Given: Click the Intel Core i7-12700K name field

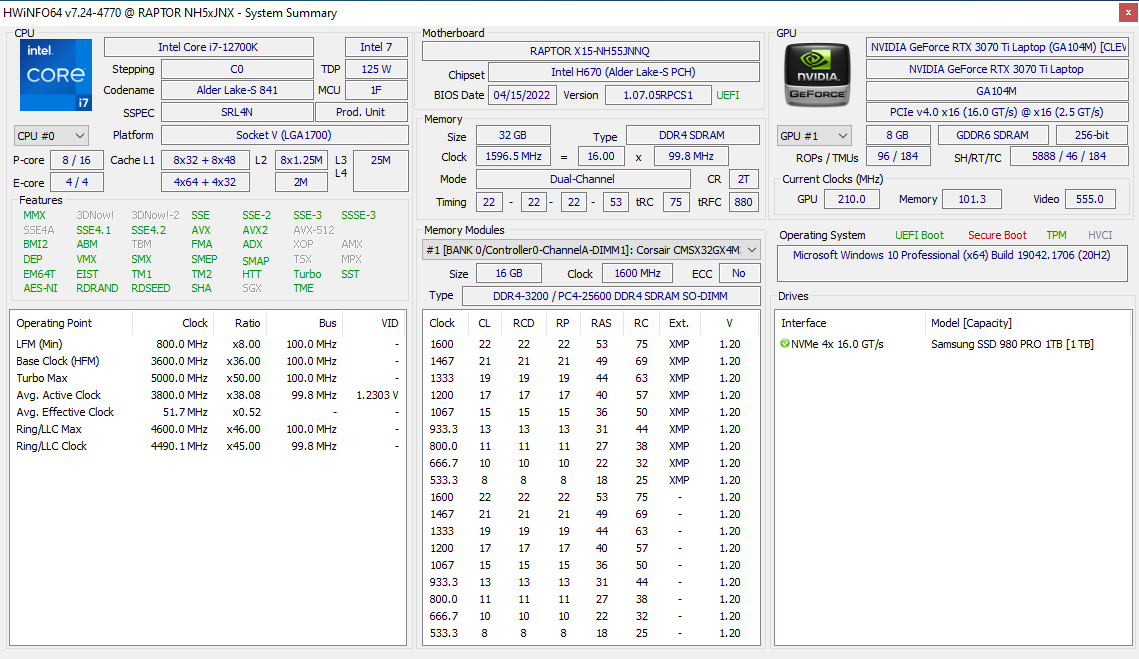Looking at the screenshot, I should [208, 47].
